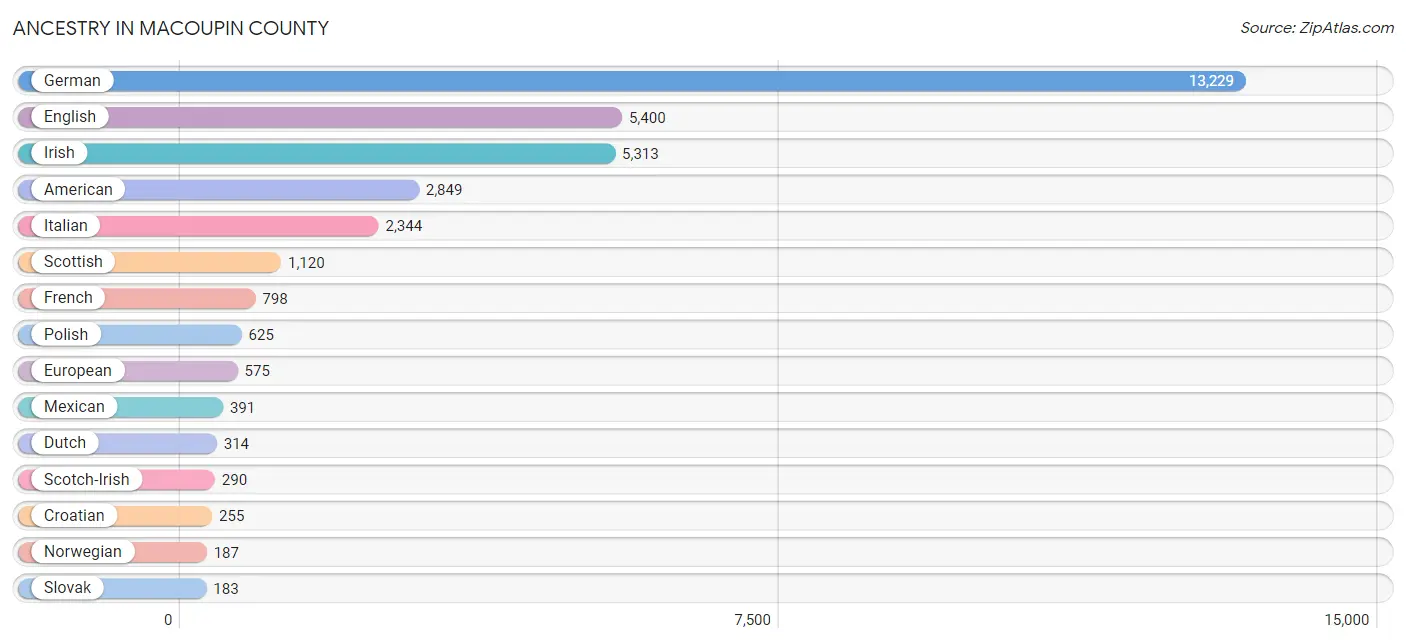Select the American label pill
This screenshot has width=1406, height=644.
tap(78, 189)
